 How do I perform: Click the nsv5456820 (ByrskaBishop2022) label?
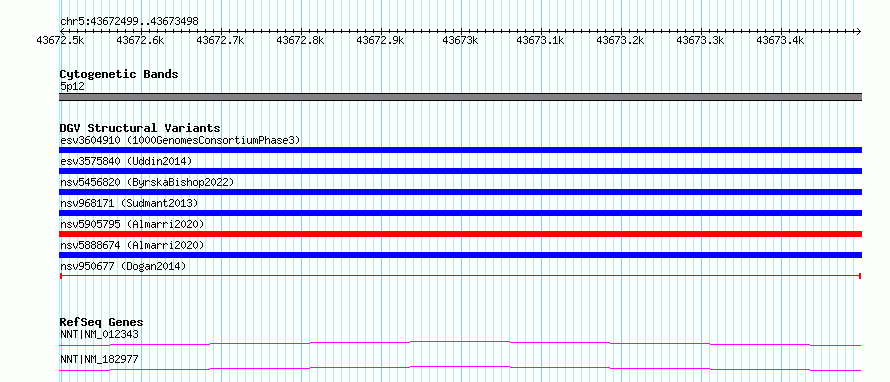[147, 182]
